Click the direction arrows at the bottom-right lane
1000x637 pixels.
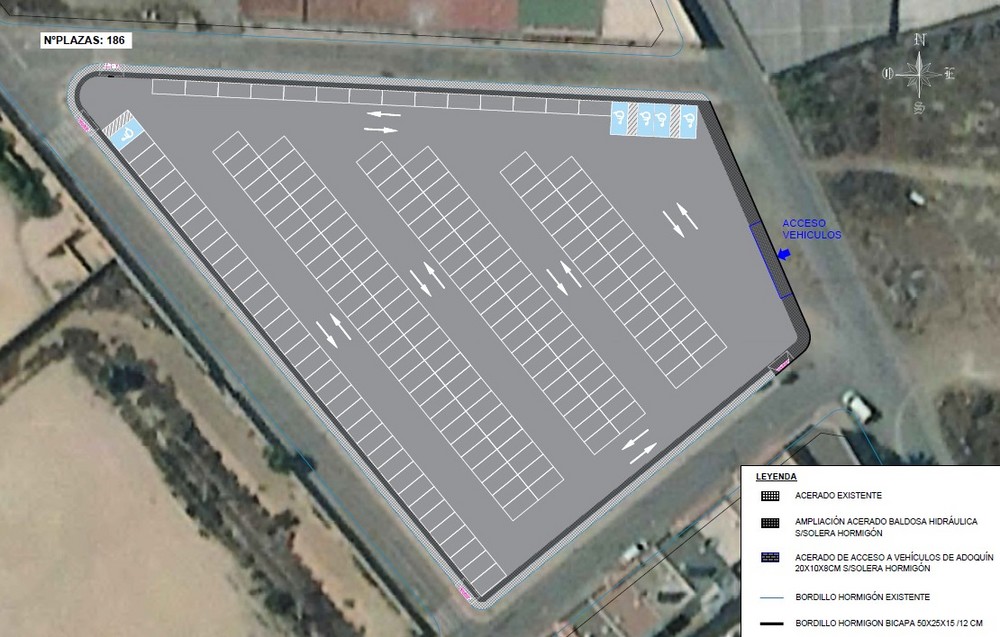coord(640,447)
